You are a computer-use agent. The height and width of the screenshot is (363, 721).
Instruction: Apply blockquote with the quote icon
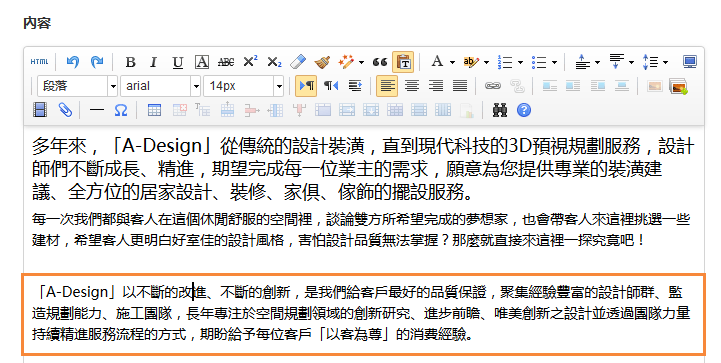(x=379, y=62)
